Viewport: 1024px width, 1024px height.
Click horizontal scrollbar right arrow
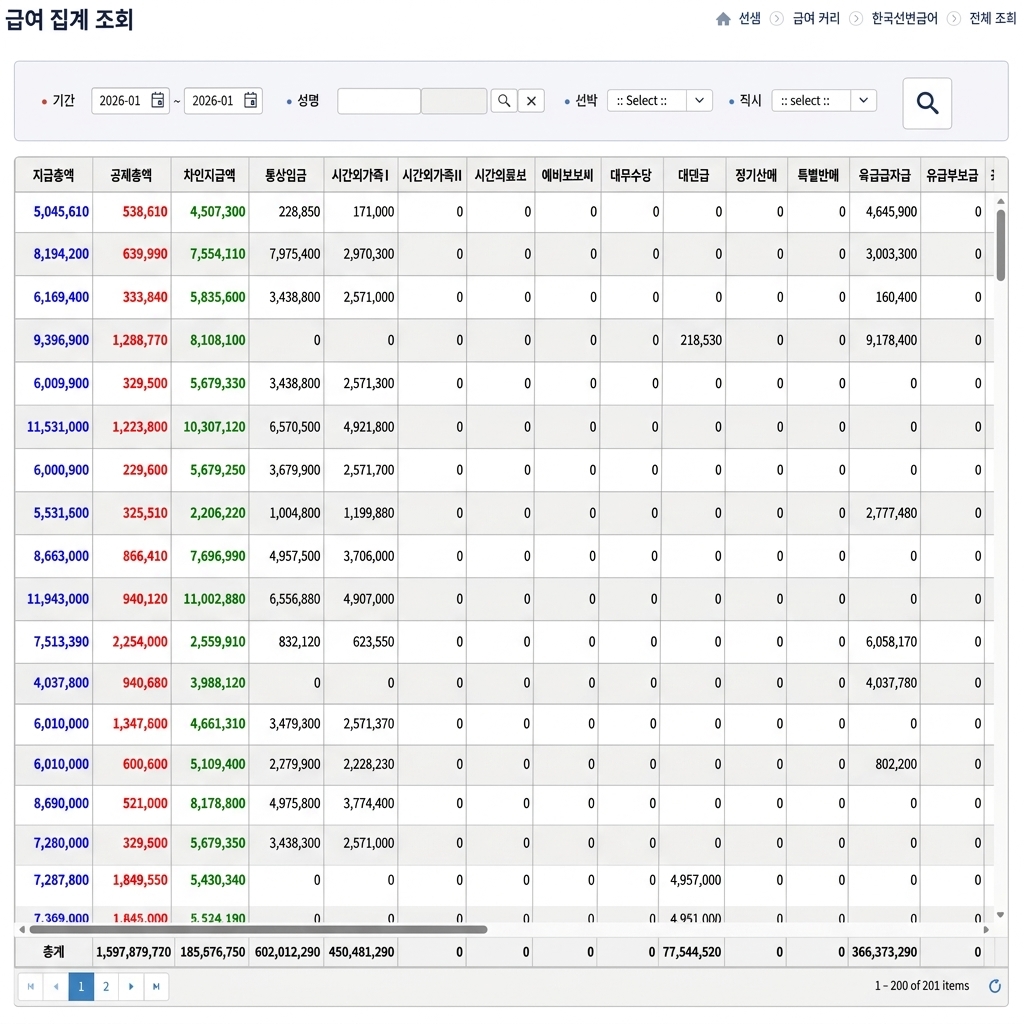pyautogui.click(x=986, y=929)
